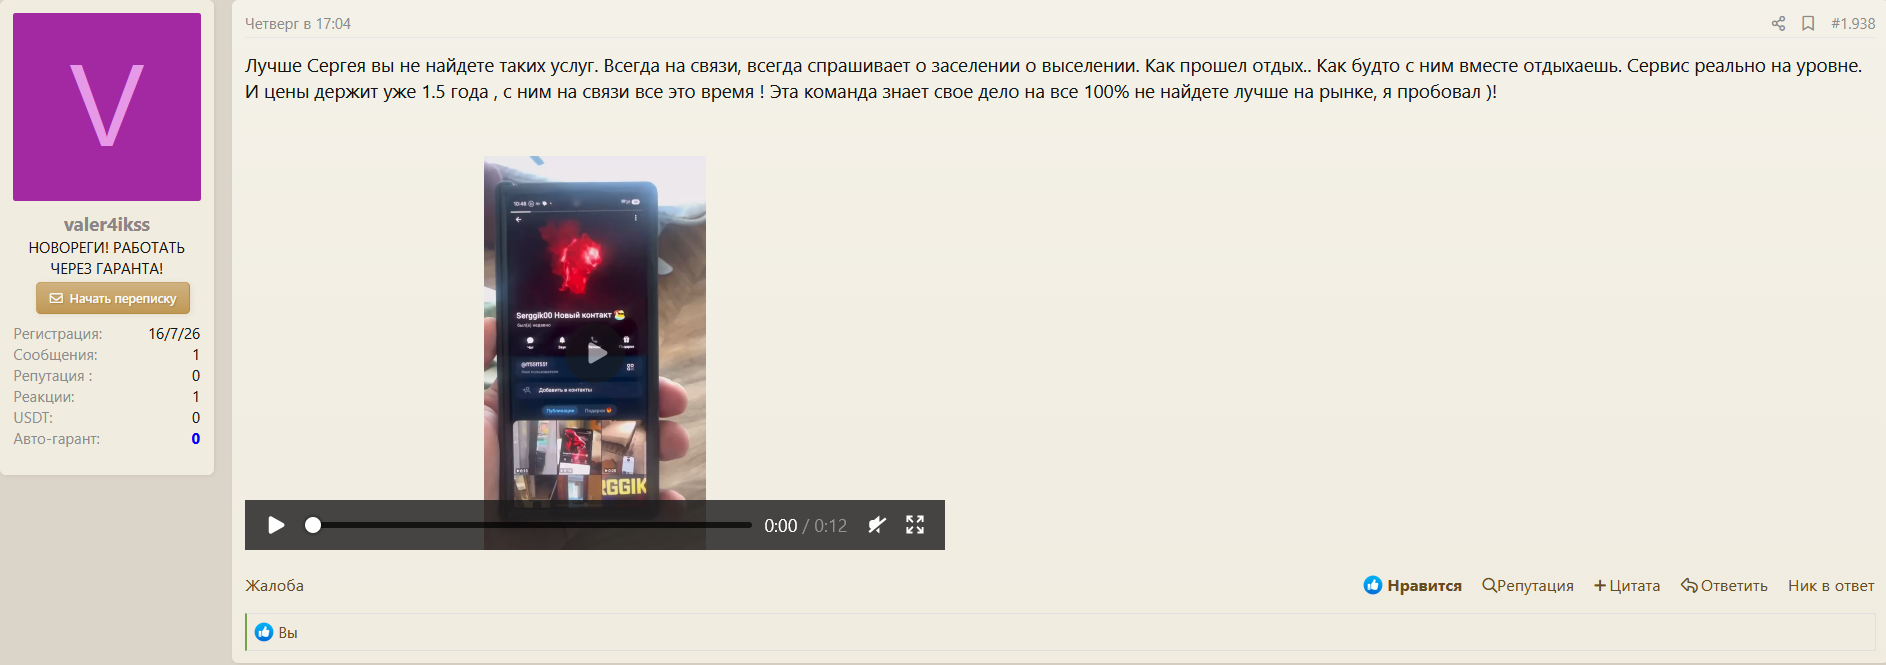1886x665 pixels.
Task: Click the Нравится like button
Action: pyautogui.click(x=1412, y=586)
